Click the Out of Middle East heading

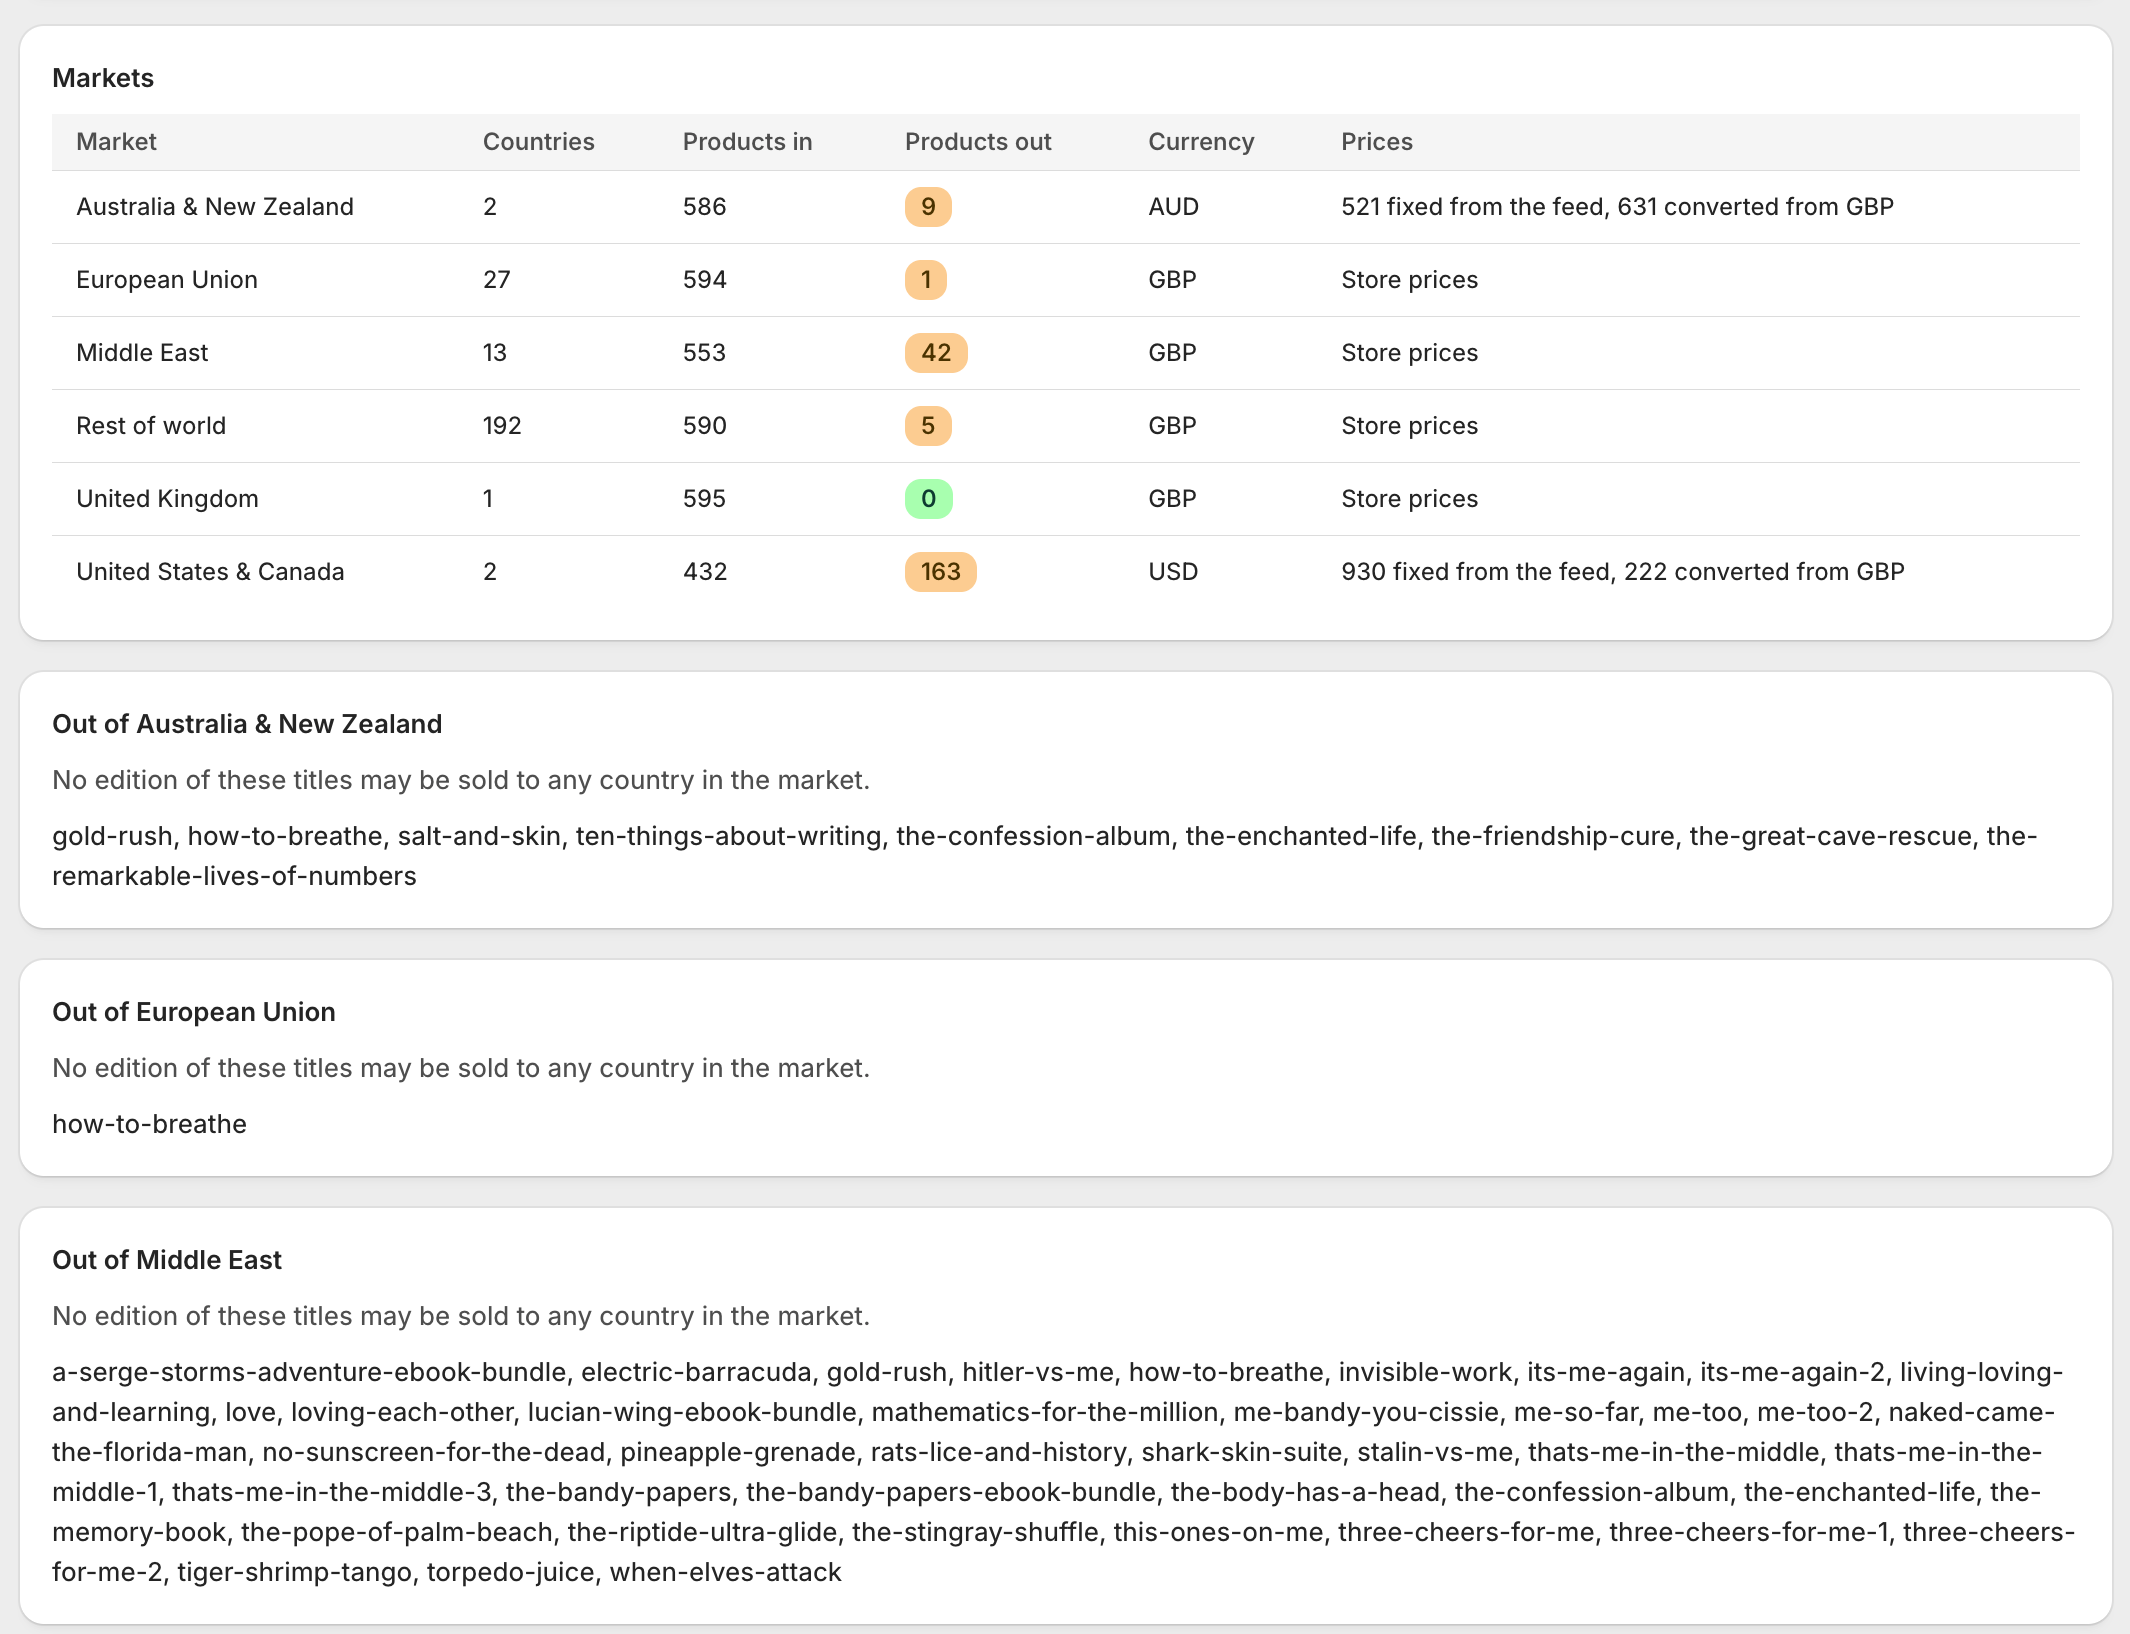[x=167, y=1260]
